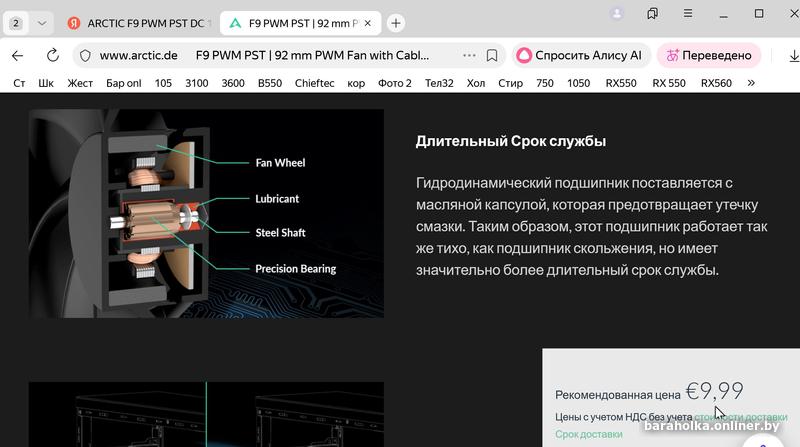Open the downloads arrow icon

793,55
